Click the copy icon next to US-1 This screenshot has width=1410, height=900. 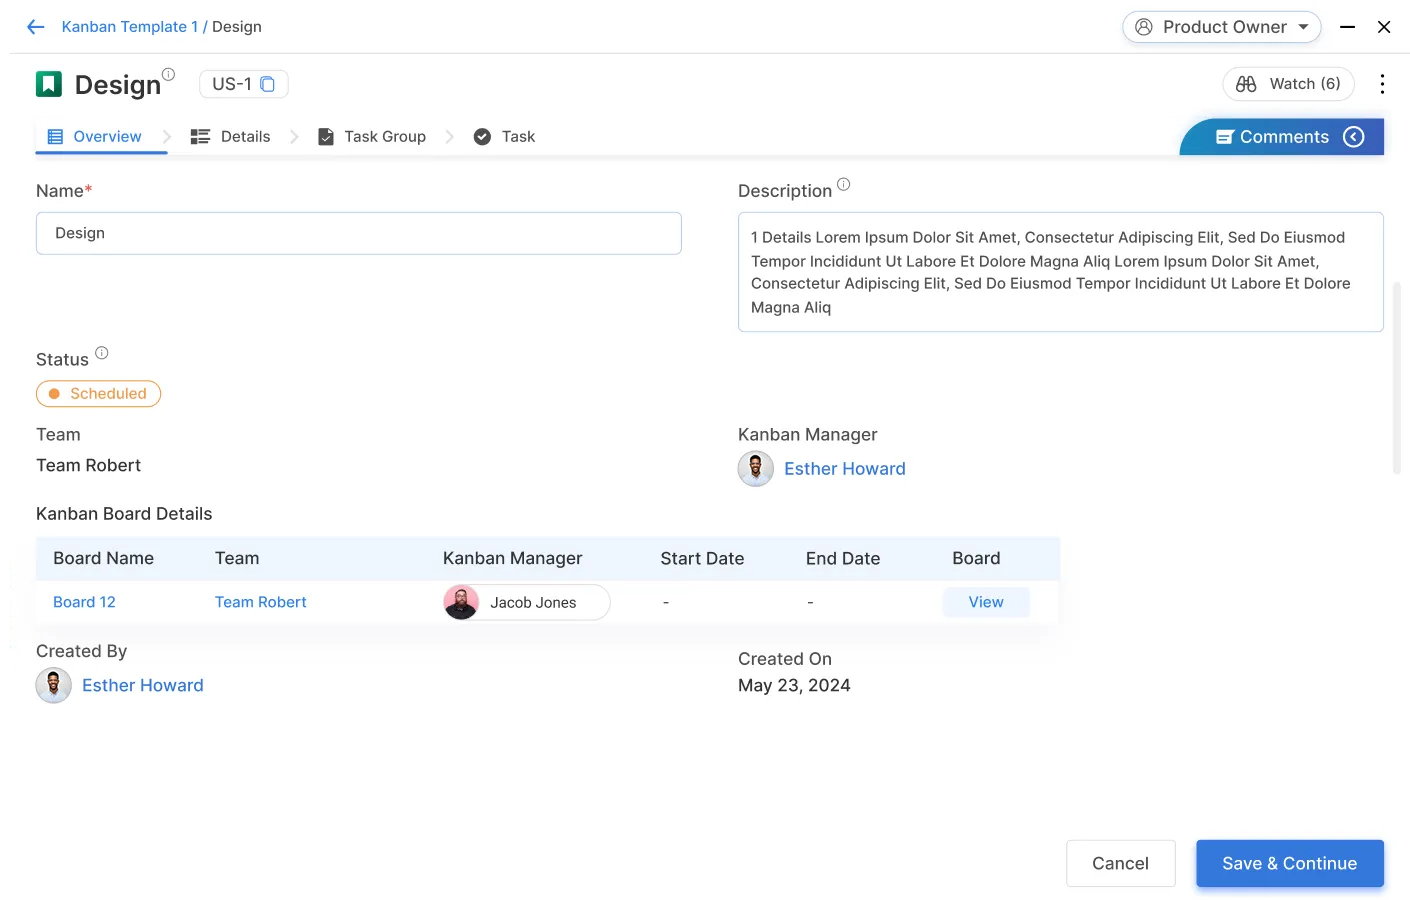coord(266,84)
